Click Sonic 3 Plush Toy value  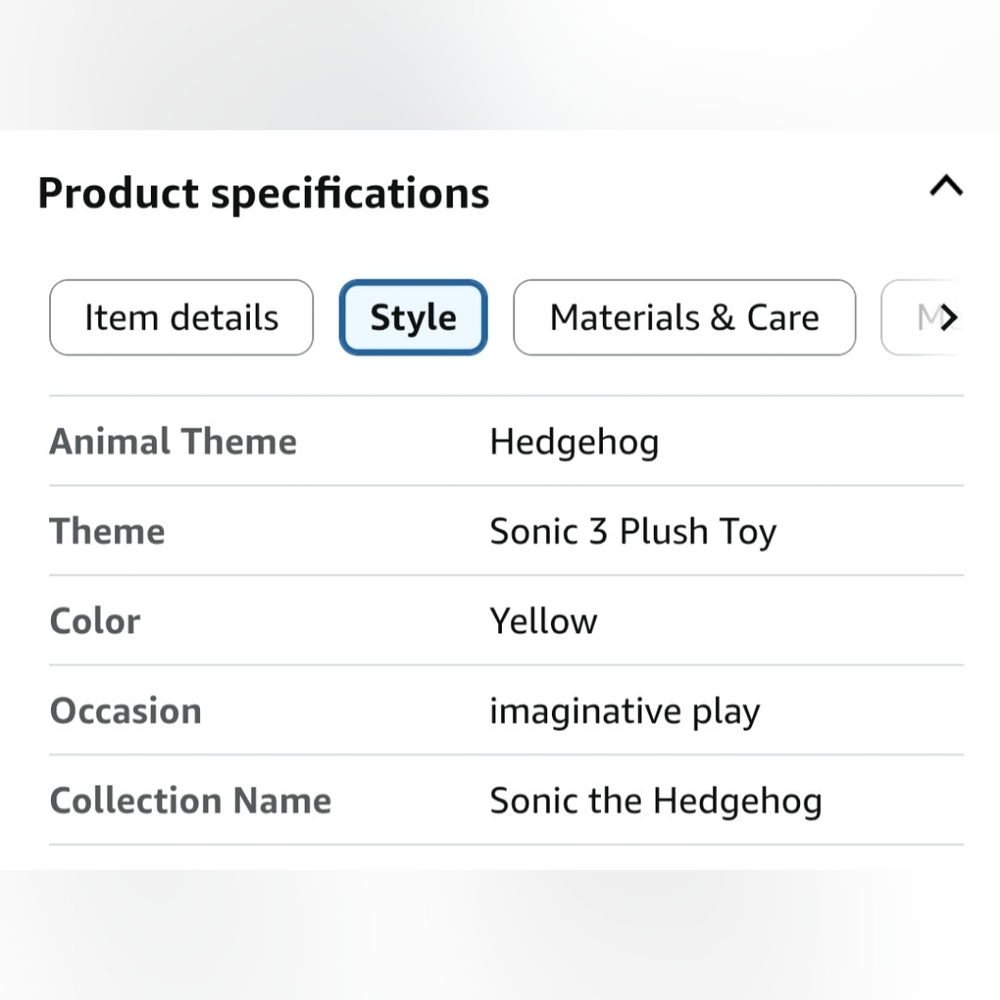coord(633,532)
